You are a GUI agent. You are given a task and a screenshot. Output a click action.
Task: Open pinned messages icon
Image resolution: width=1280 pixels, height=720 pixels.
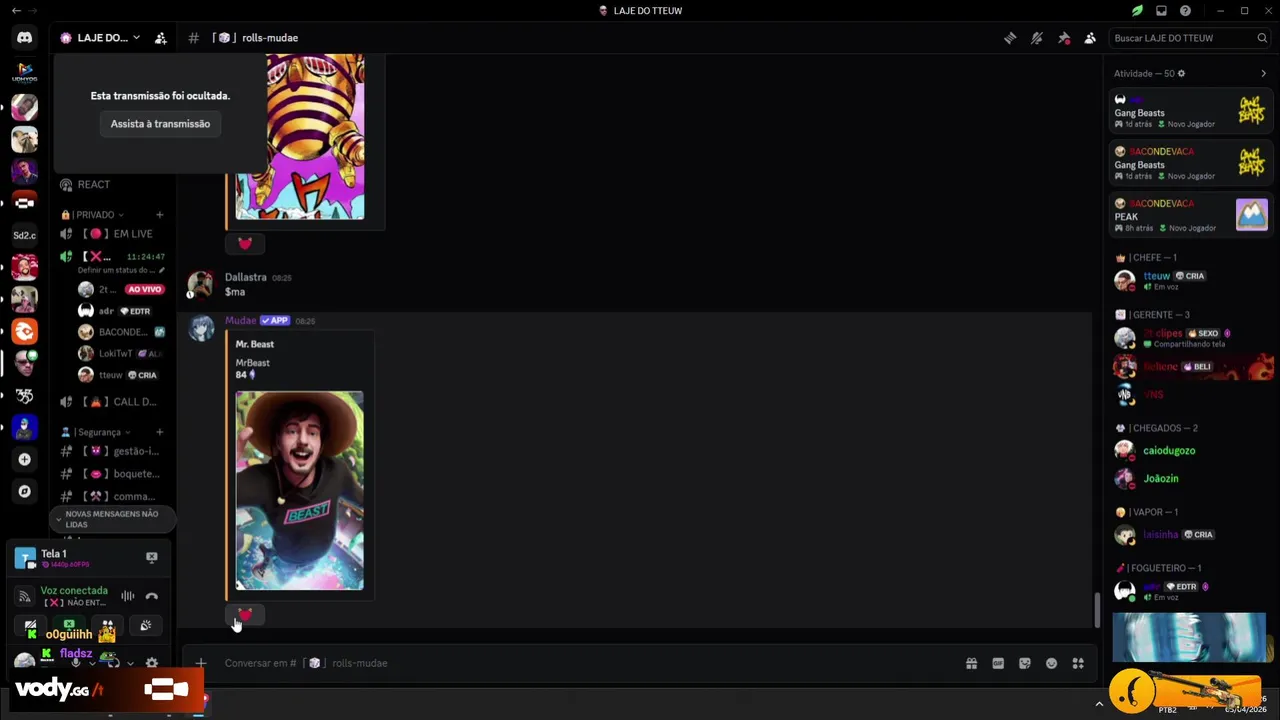(1064, 38)
